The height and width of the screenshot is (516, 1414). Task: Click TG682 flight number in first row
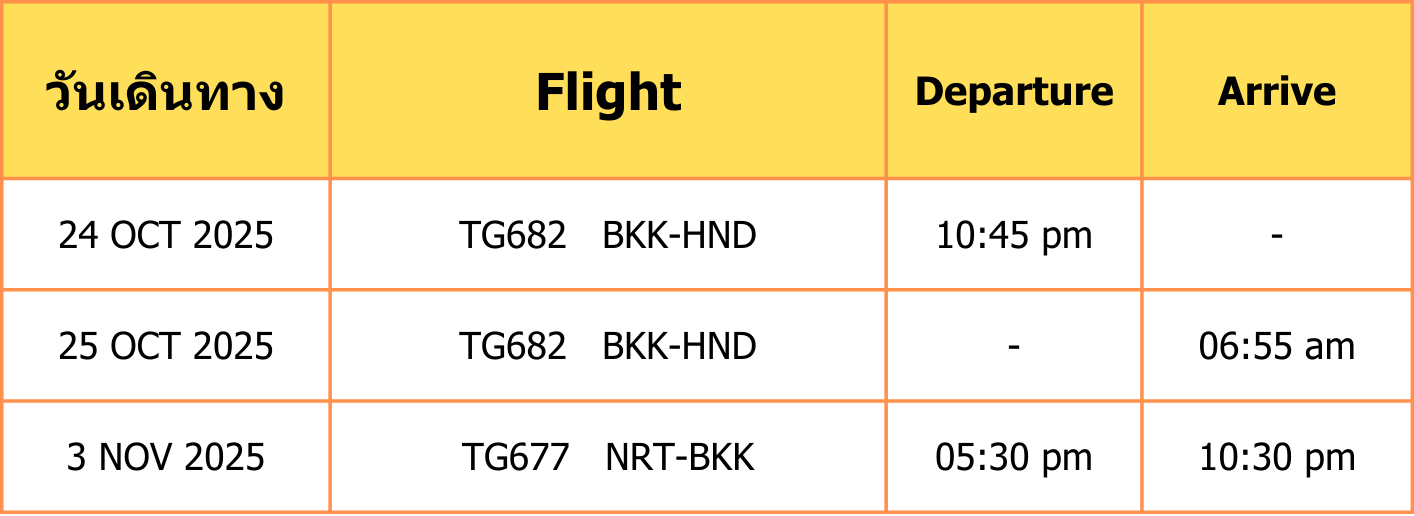click(x=513, y=236)
